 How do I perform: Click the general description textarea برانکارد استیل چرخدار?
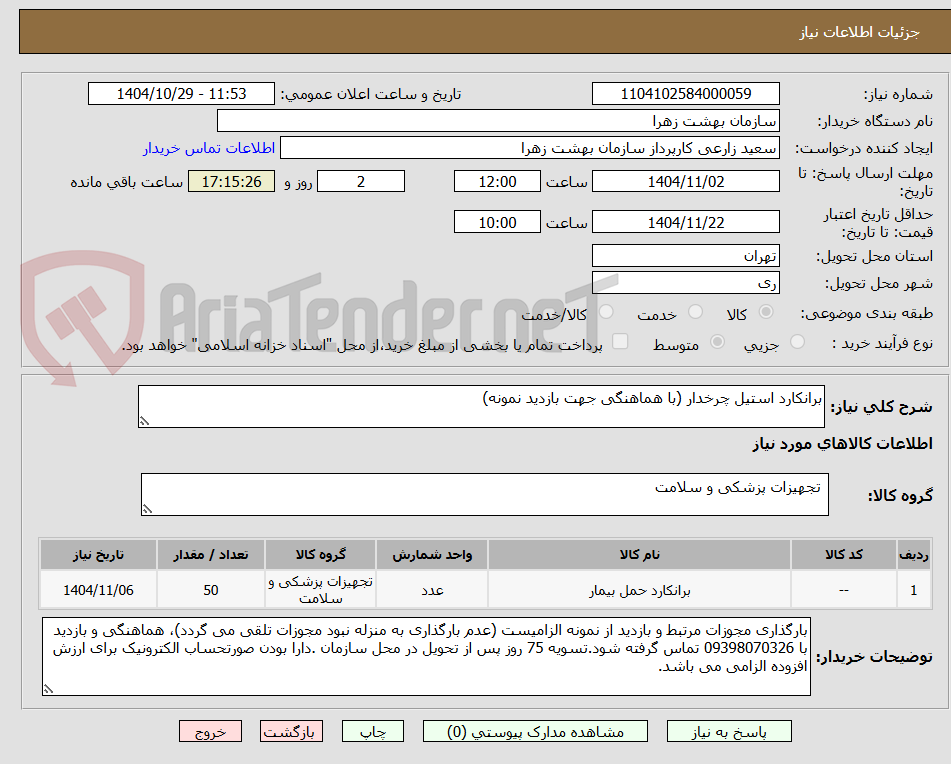tap(482, 406)
